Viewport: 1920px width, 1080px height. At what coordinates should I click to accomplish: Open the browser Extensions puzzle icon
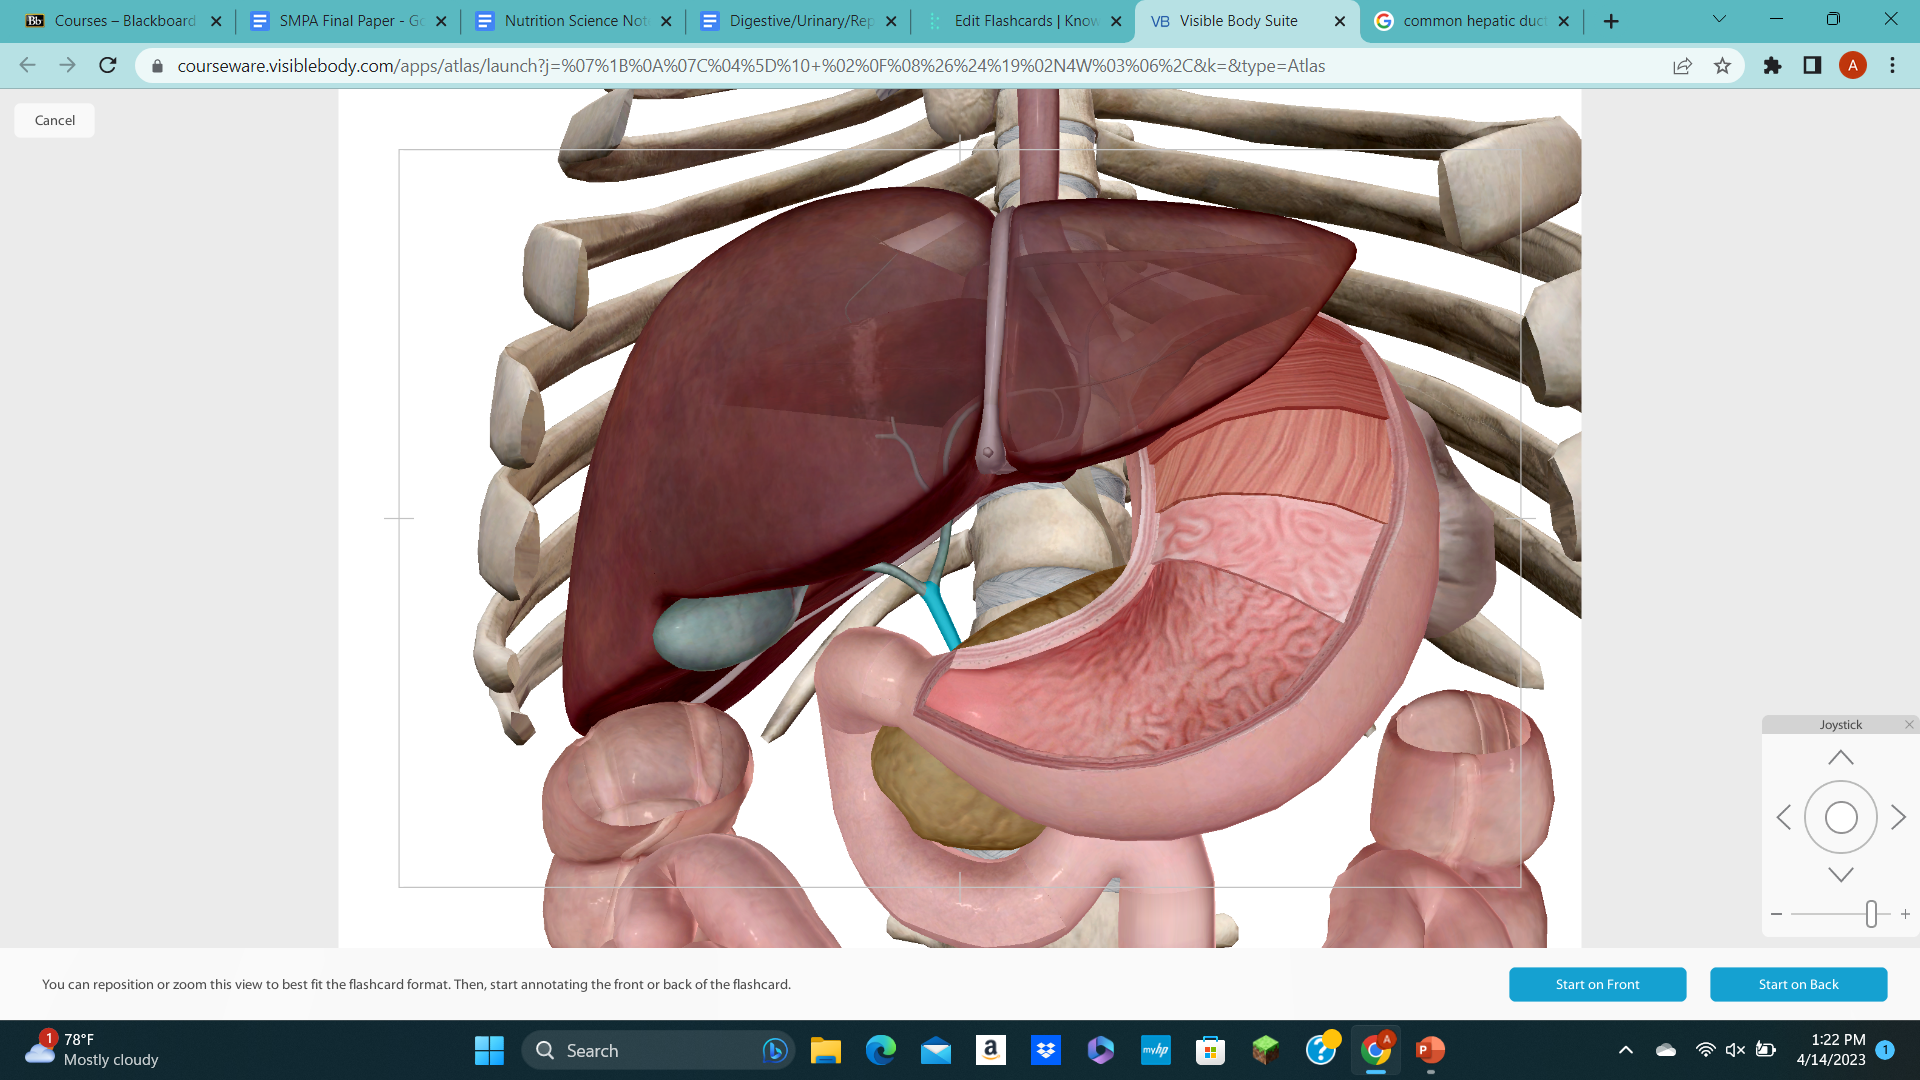1771,65
